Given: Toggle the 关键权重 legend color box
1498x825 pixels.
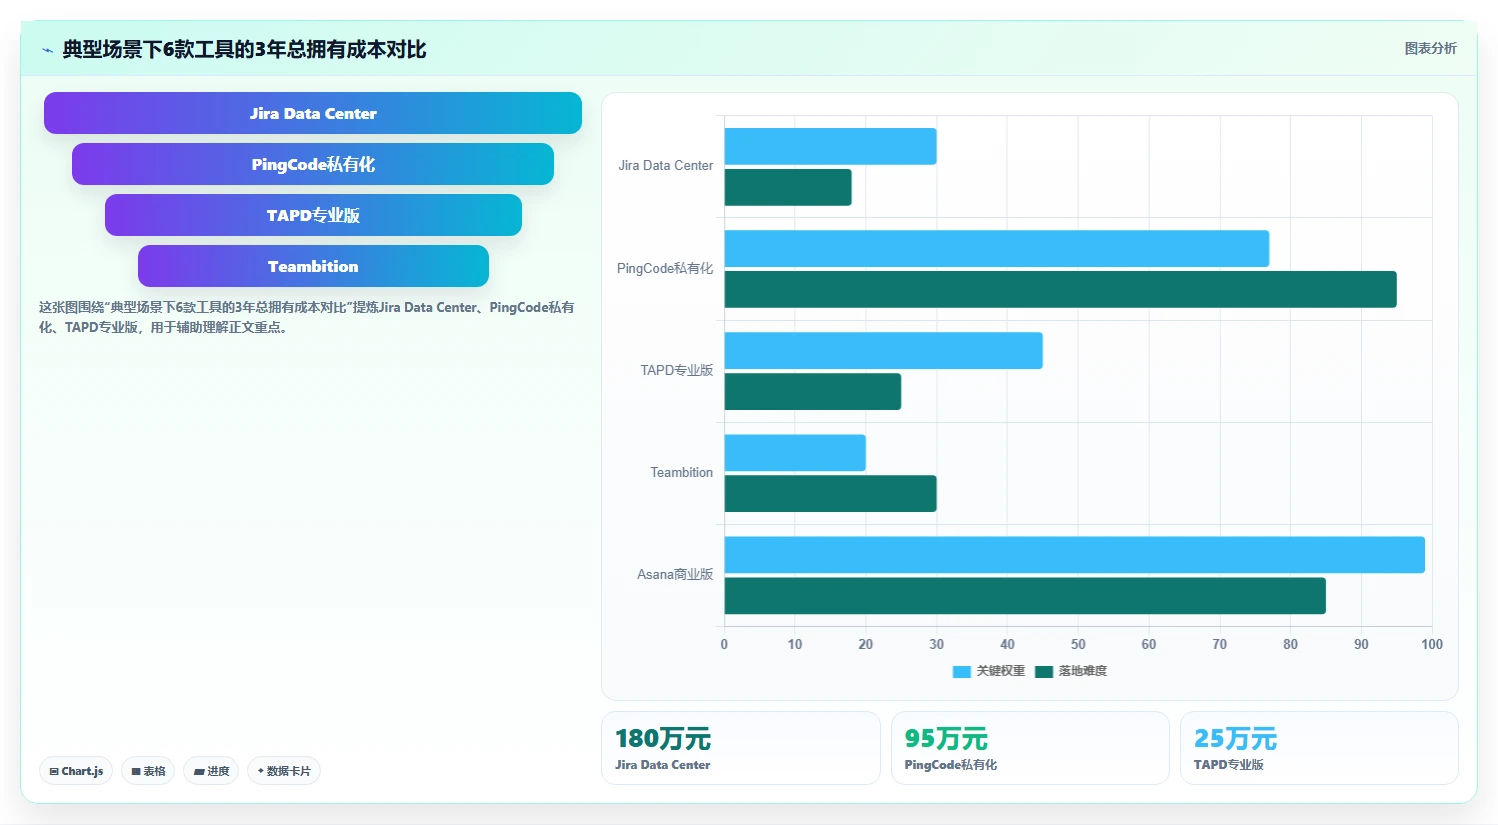Looking at the screenshot, I should point(962,671).
